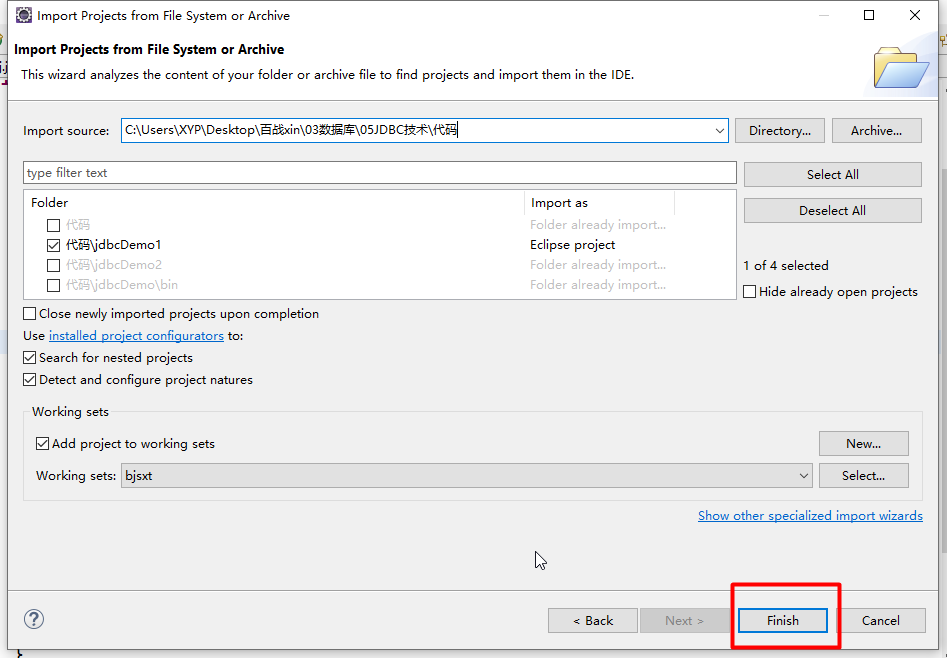
Task: Click the Cancel button
Action: 881,621
